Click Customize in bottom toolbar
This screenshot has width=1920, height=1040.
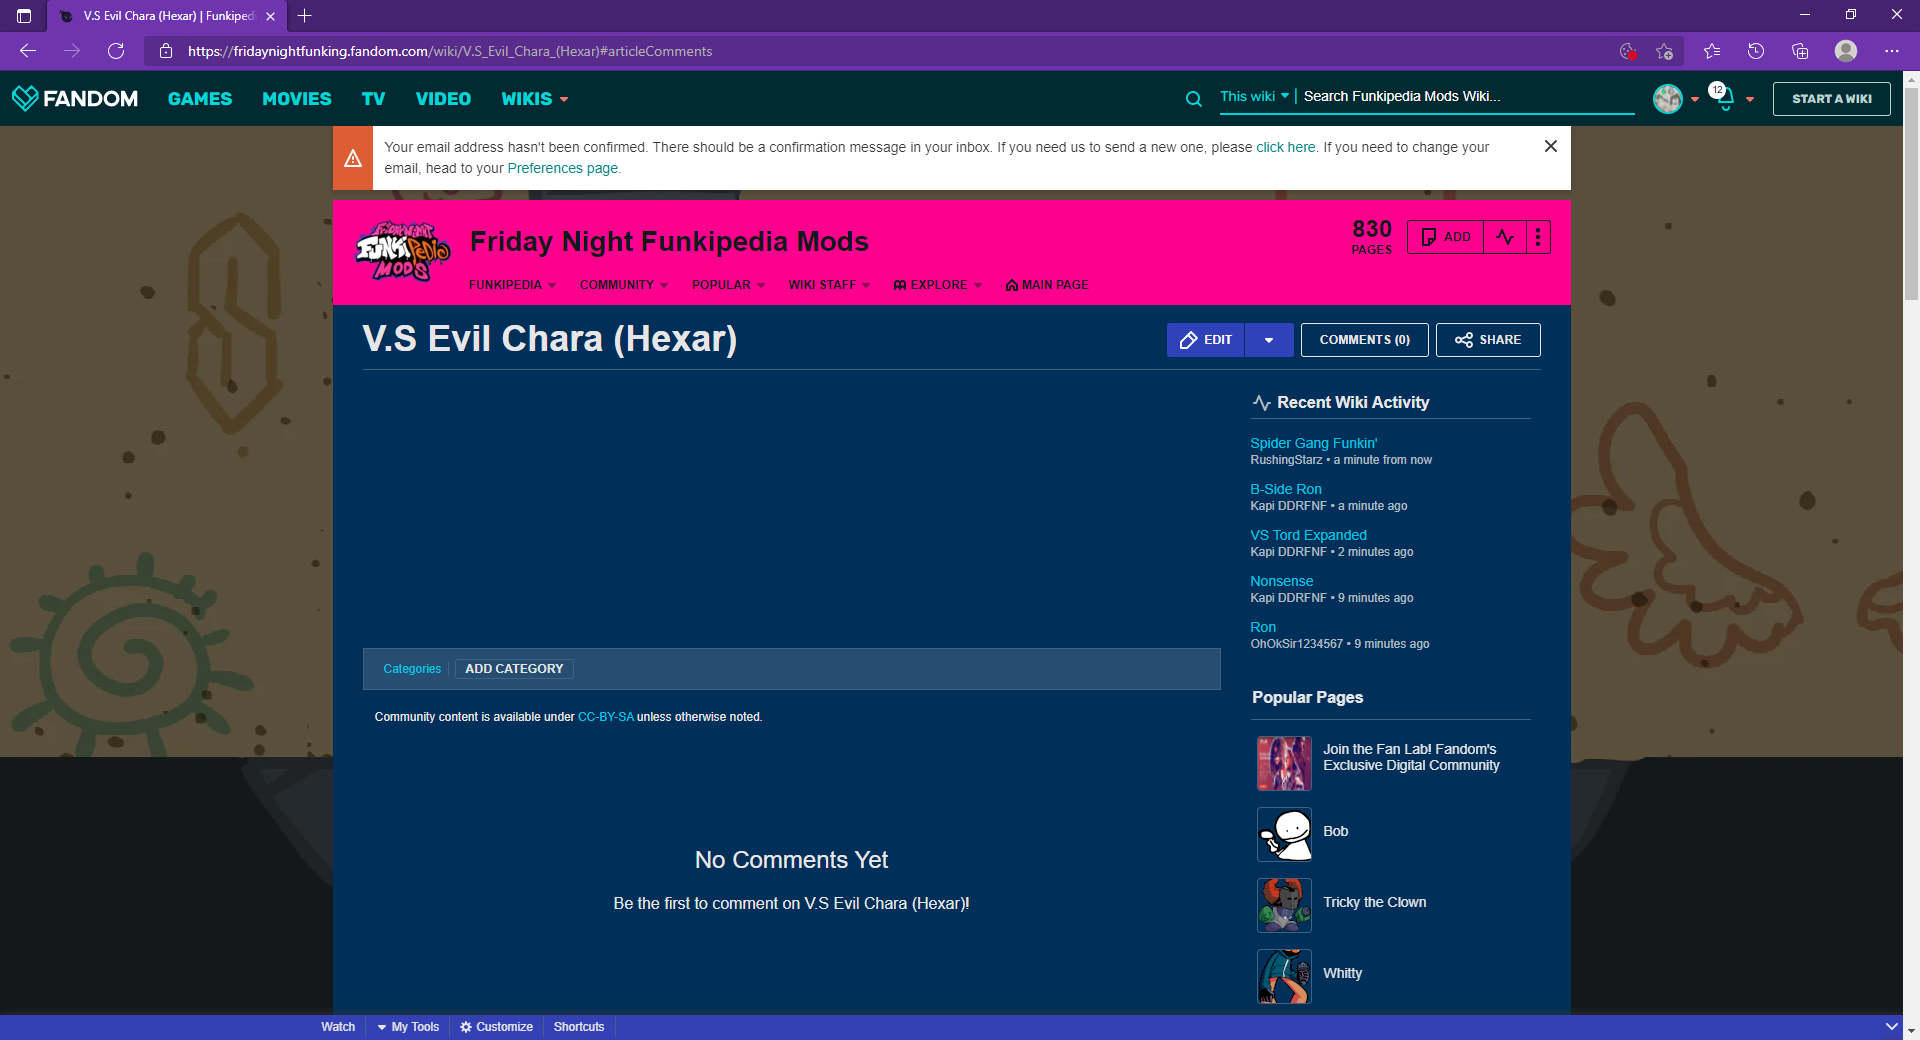coord(496,1027)
